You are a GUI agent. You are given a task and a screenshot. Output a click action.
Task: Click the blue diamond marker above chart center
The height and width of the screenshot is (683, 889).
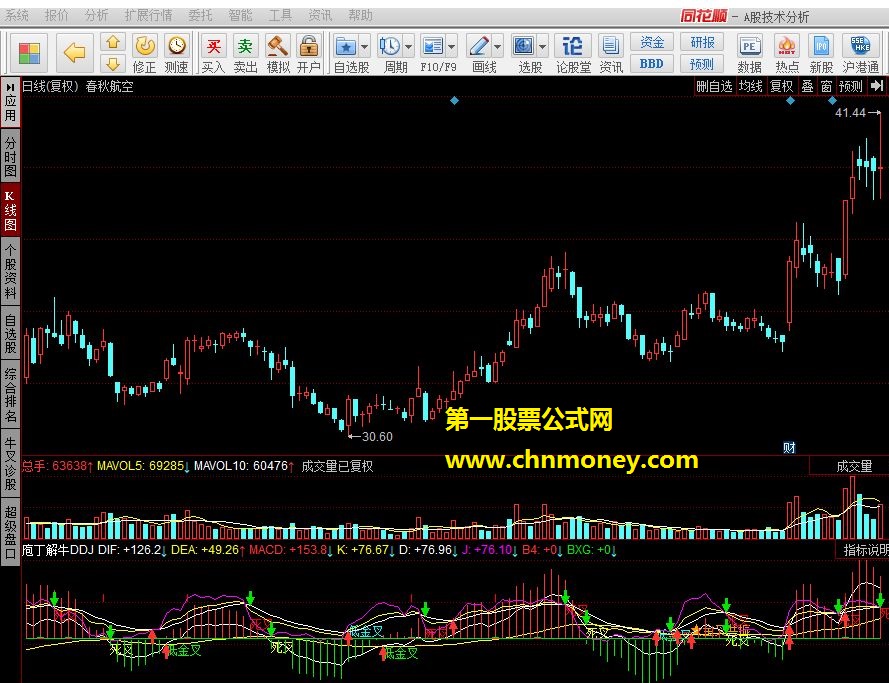click(x=454, y=101)
